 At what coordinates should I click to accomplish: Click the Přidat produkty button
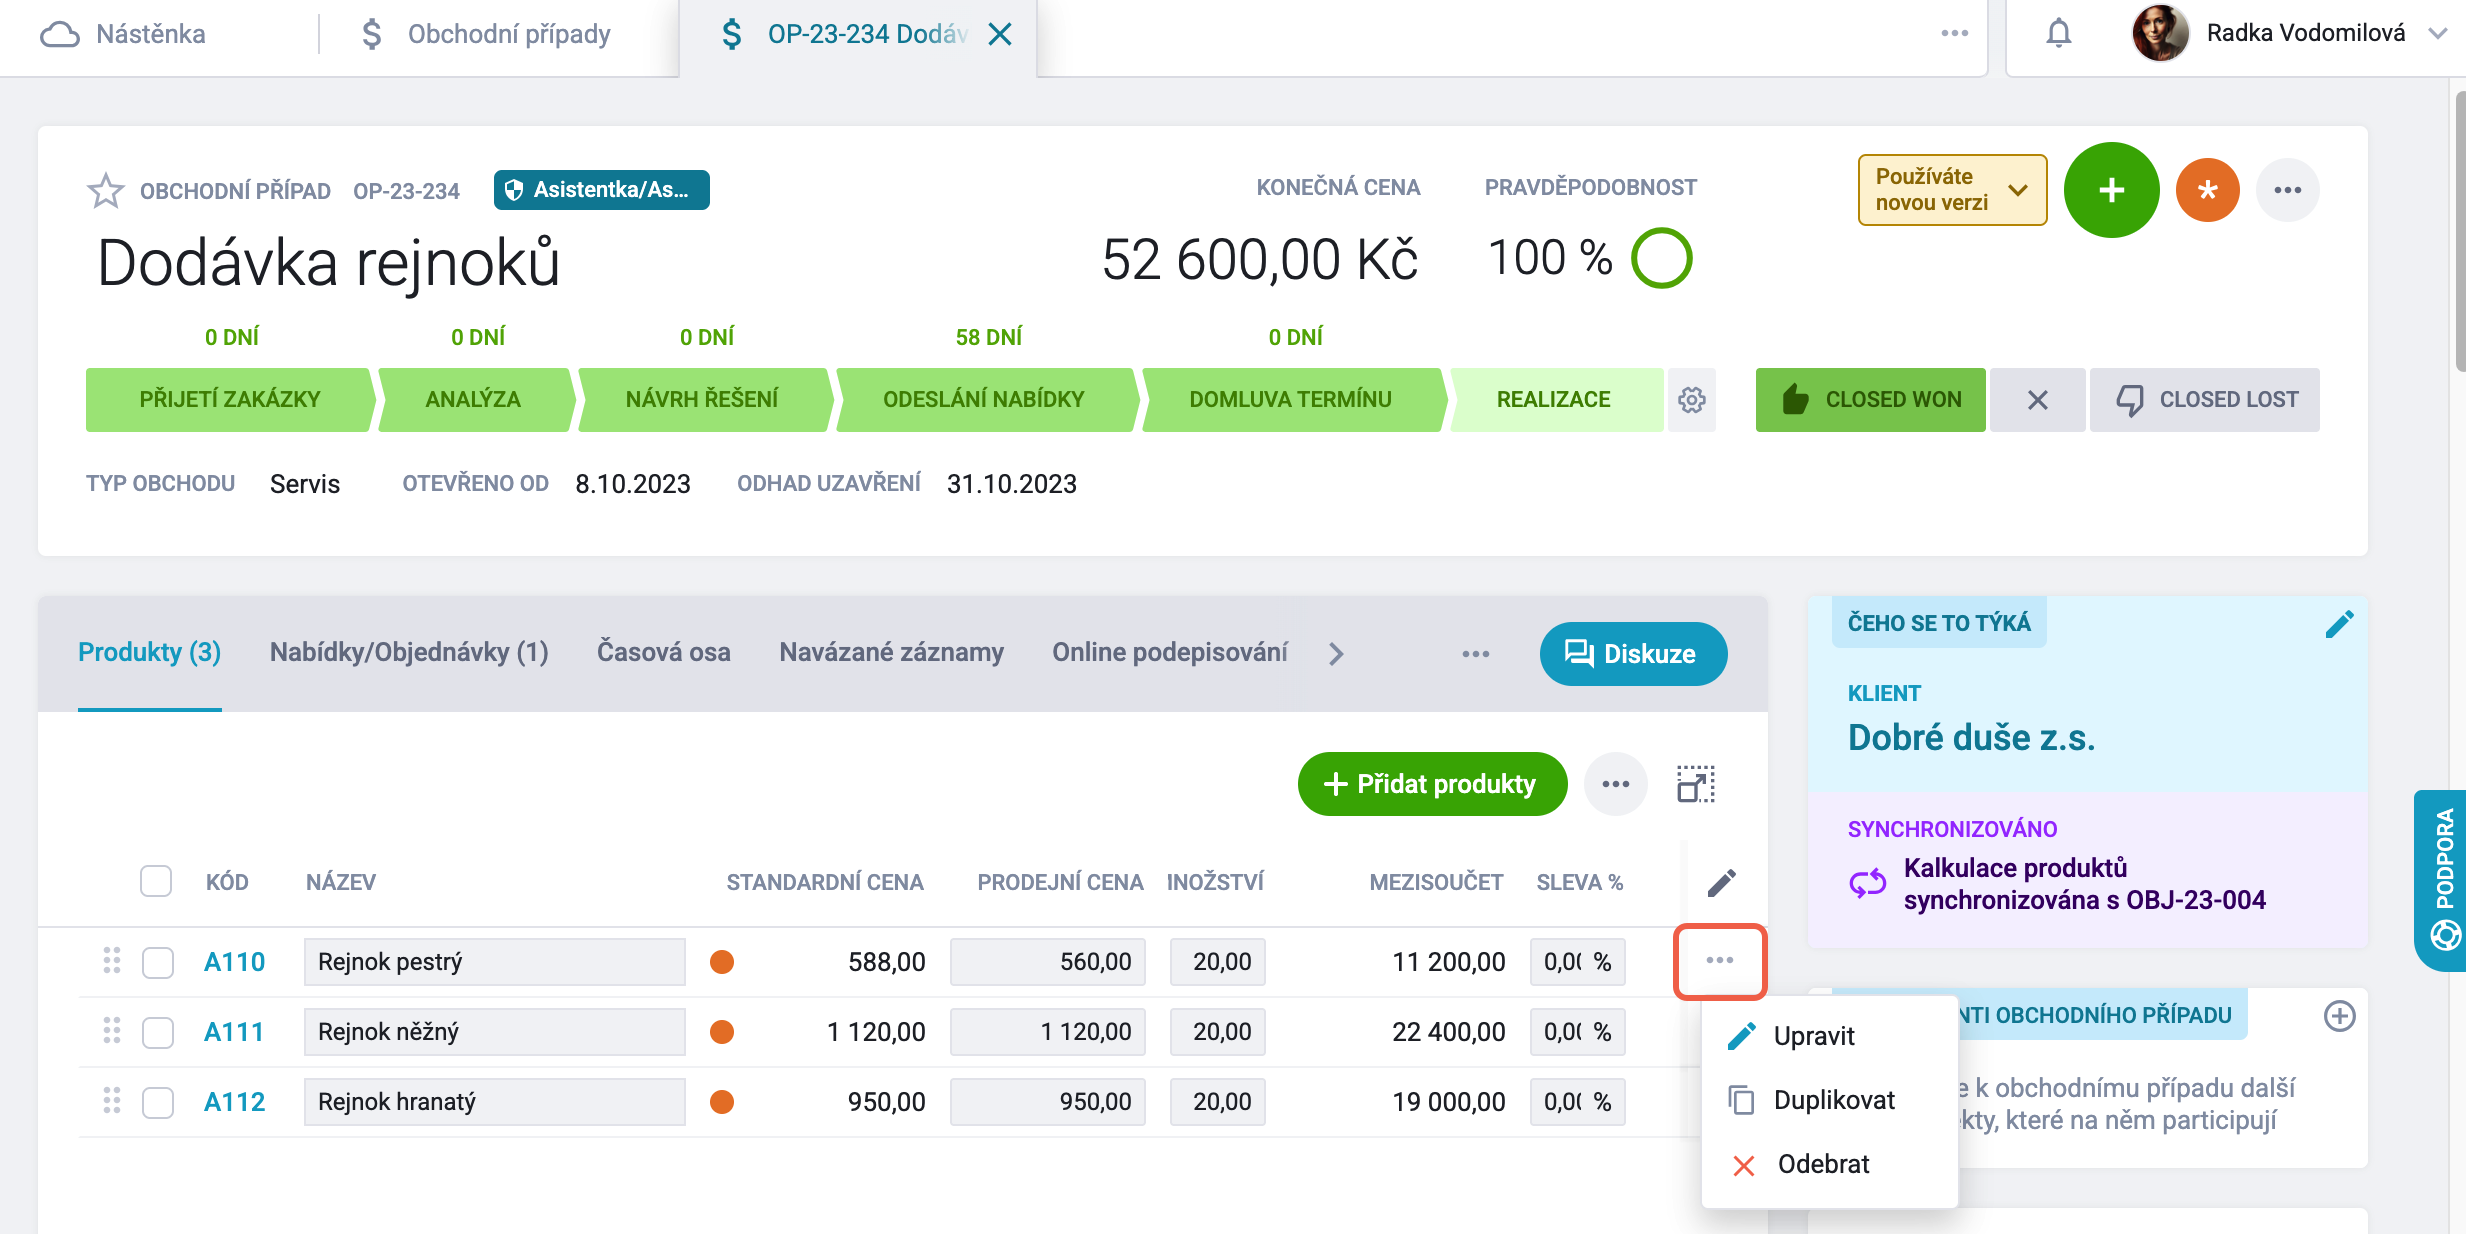tap(1432, 784)
